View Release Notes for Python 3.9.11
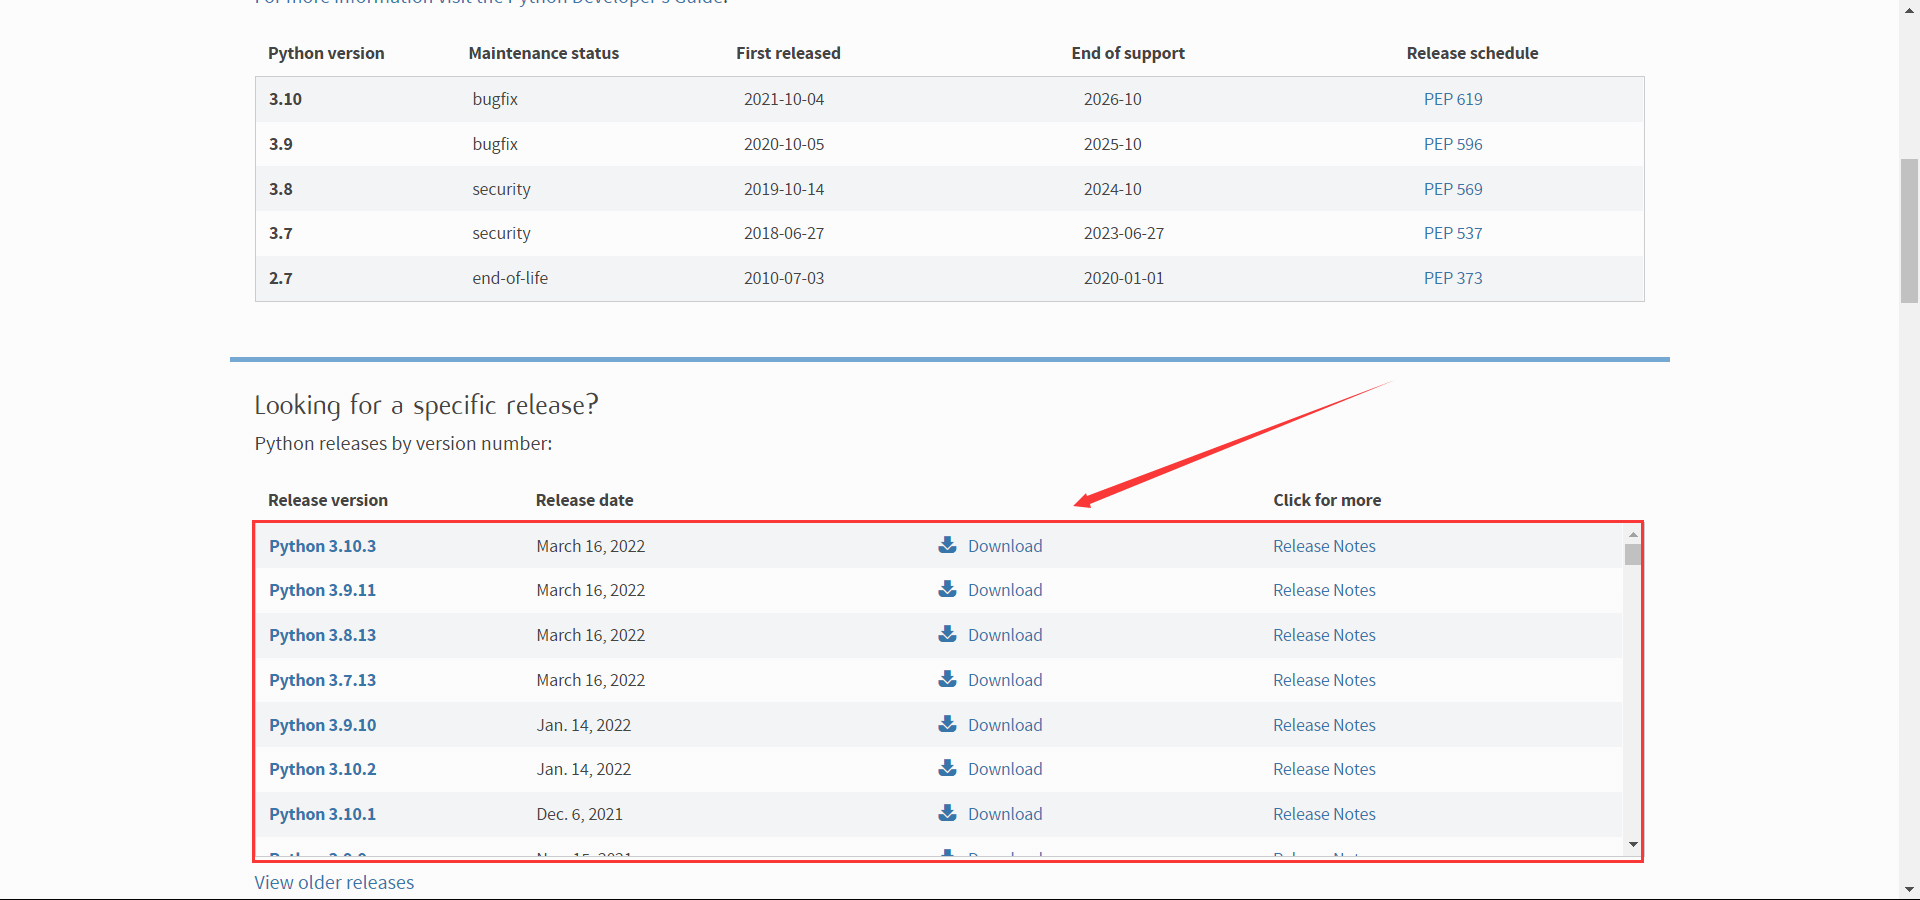Screen dimensions: 1920x900 [x=1324, y=590]
